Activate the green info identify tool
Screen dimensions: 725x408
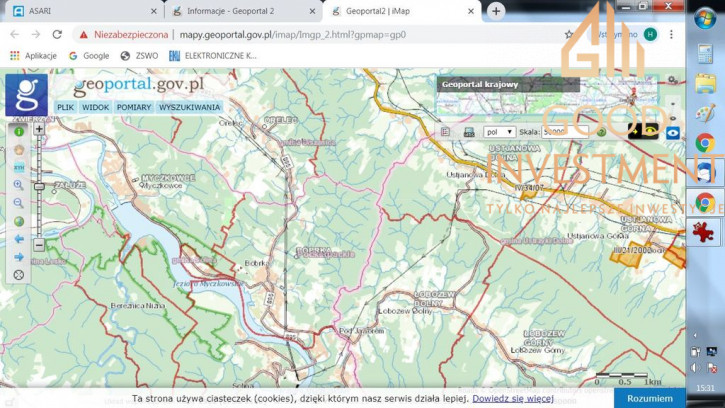[18, 132]
